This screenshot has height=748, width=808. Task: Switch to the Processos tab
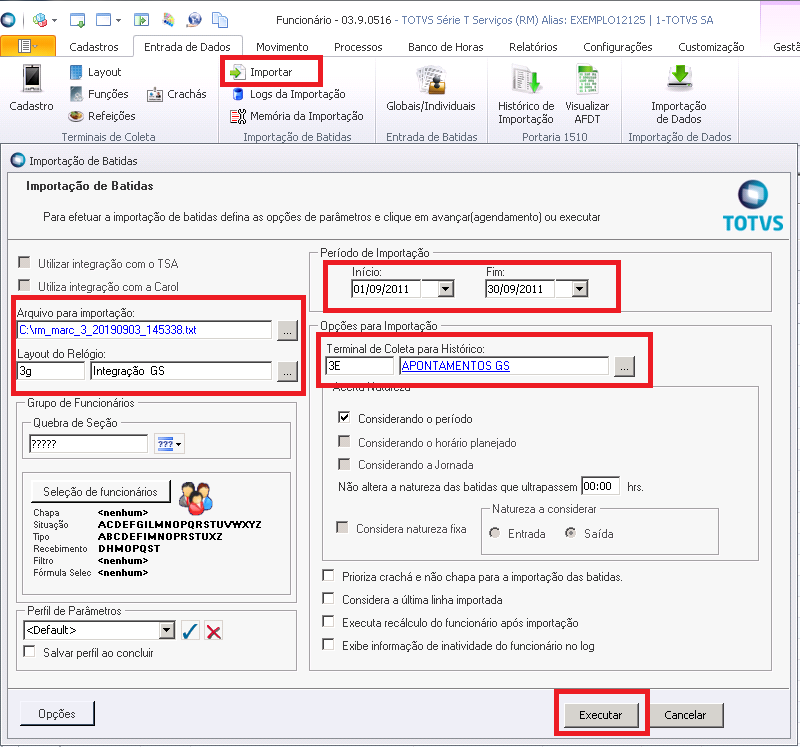(x=358, y=47)
